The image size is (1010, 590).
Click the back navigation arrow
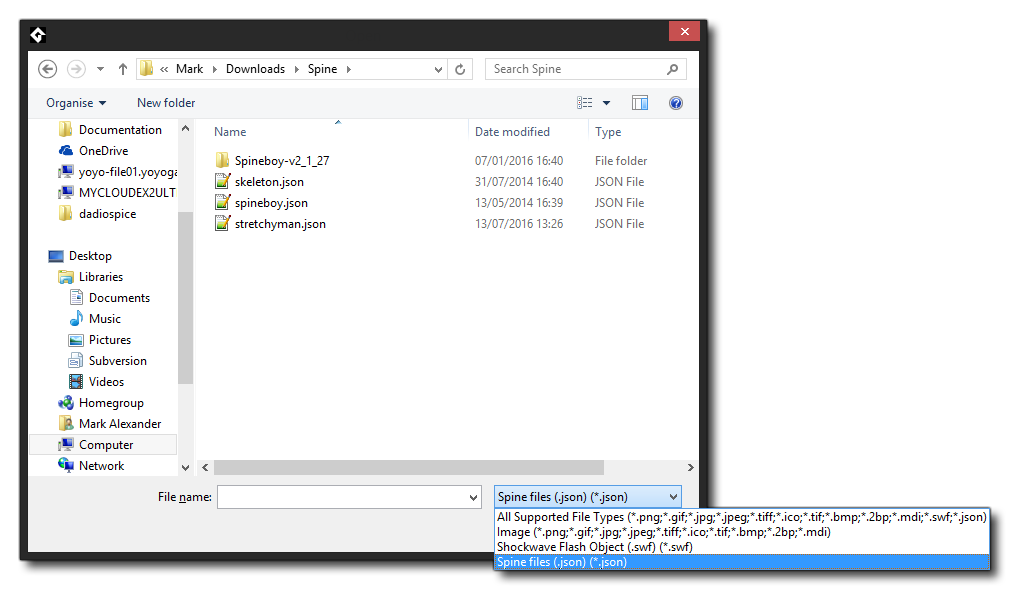click(x=47, y=69)
